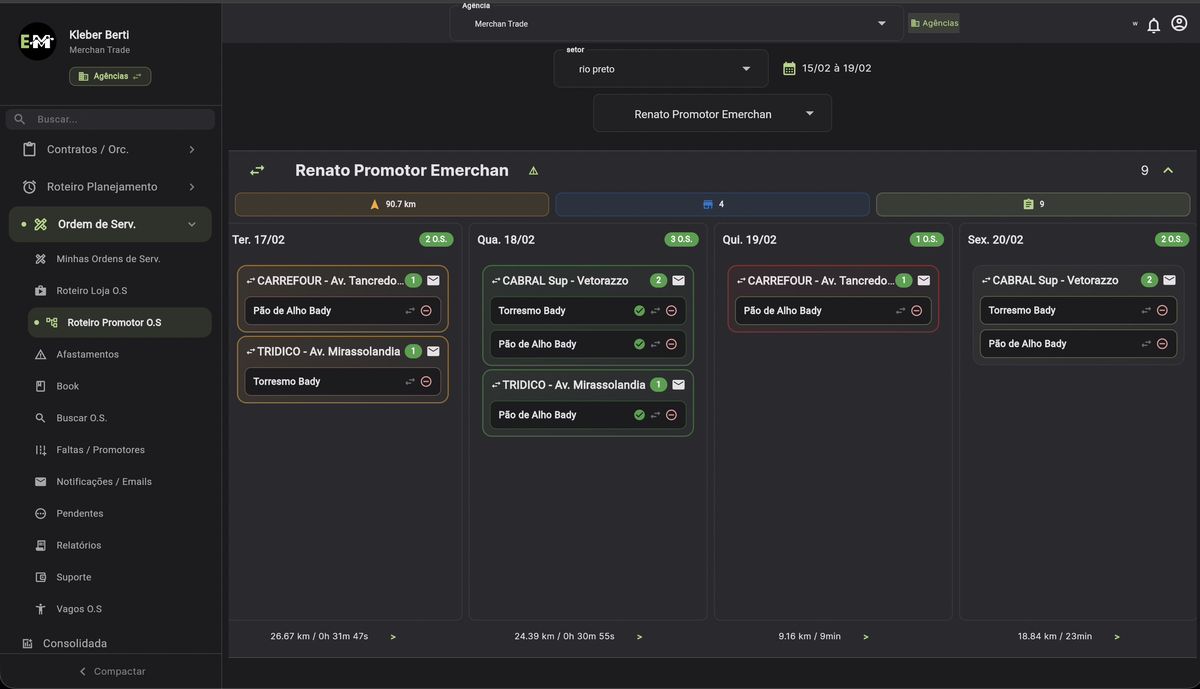Click the 90.7 km distance indicator badge
This screenshot has height=689, width=1200.
pyautogui.click(x=392, y=203)
